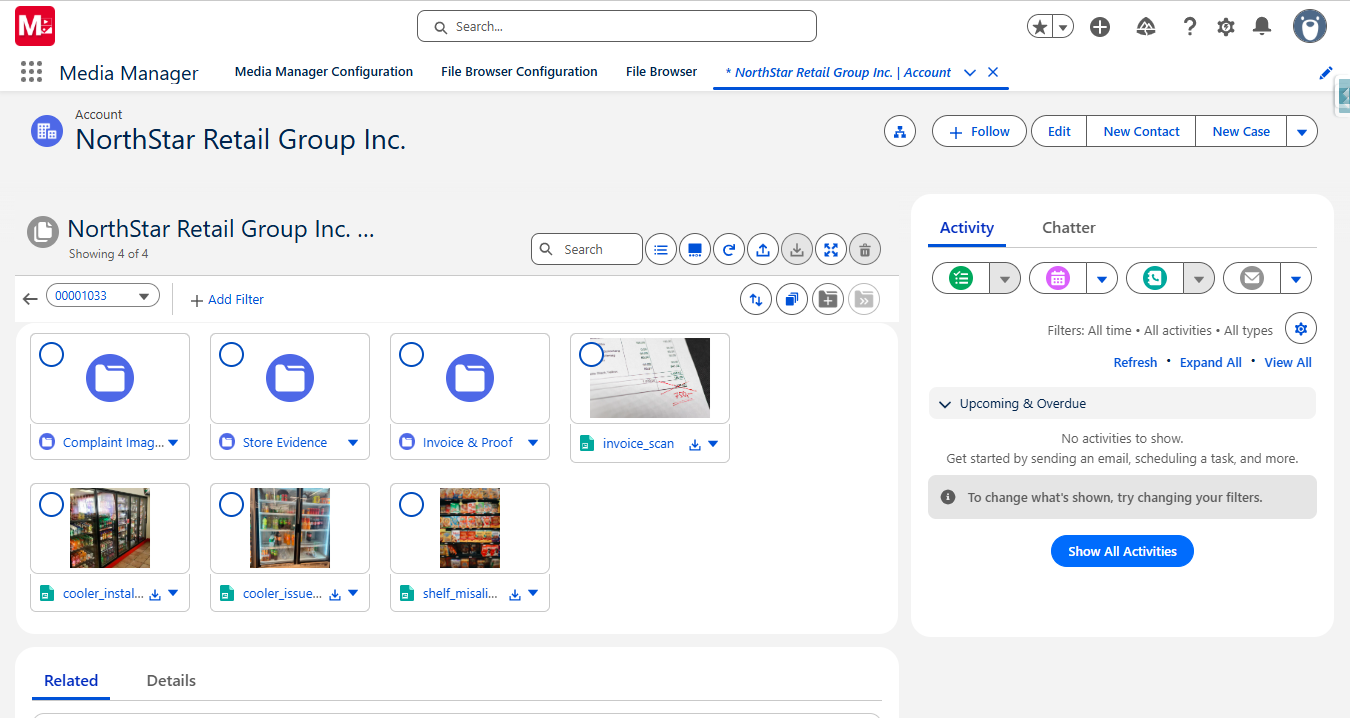Add this record to favorites star
The width and height of the screenshot is (1350, 718).
point(1040,27)
